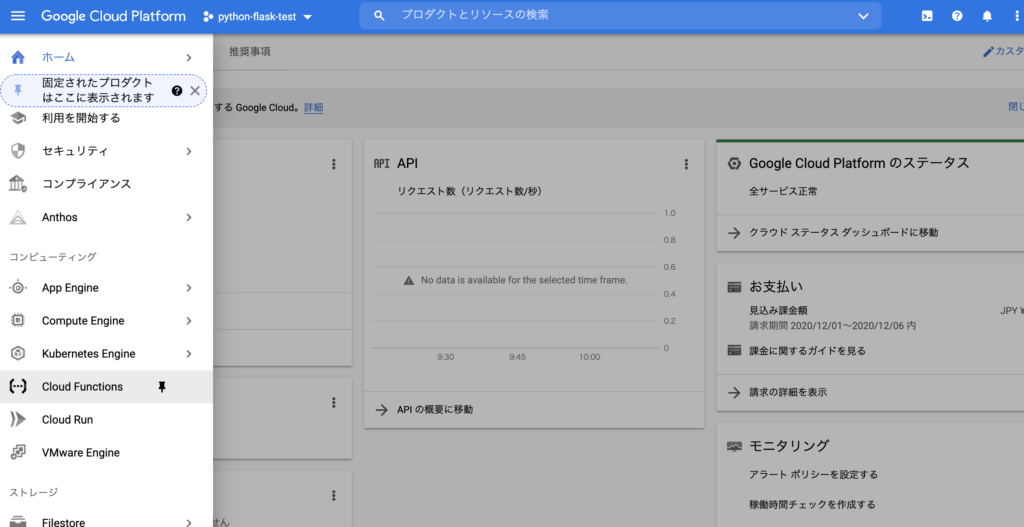Click the product and resource search field
The height and width of the screenshot is (527, 1024).
pyautogui.click(x=620, y=16)
